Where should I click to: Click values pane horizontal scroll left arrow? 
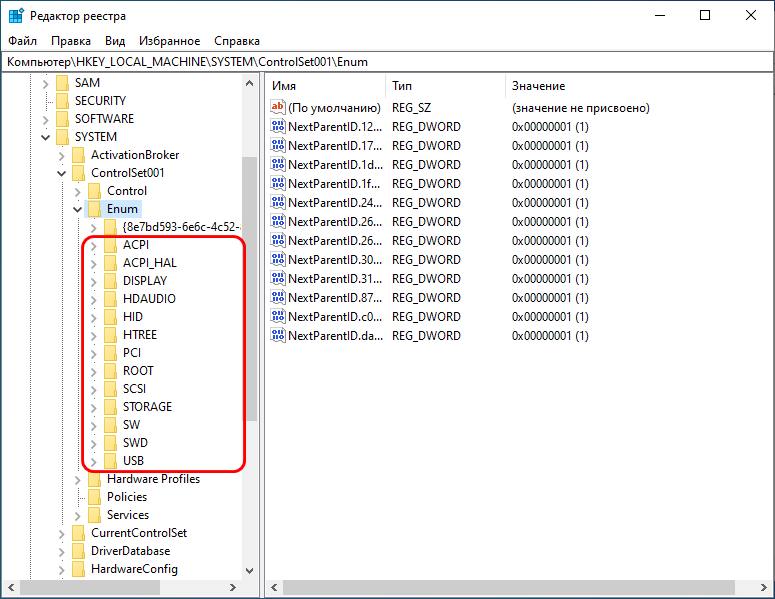point(274,587)
